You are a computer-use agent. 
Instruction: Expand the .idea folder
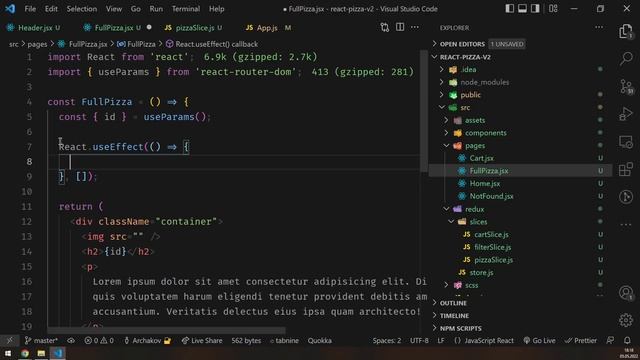pyautogui.click(x=469, y=69)
